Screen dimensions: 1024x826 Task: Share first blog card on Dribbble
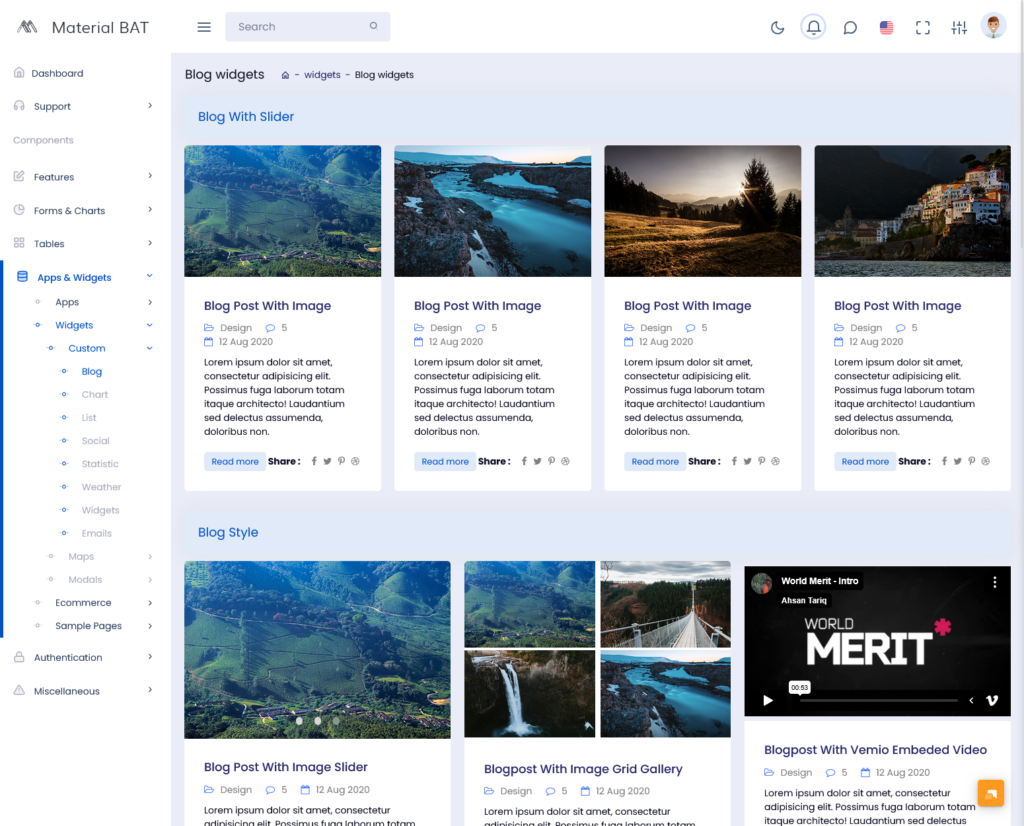[x=355, y=461]
